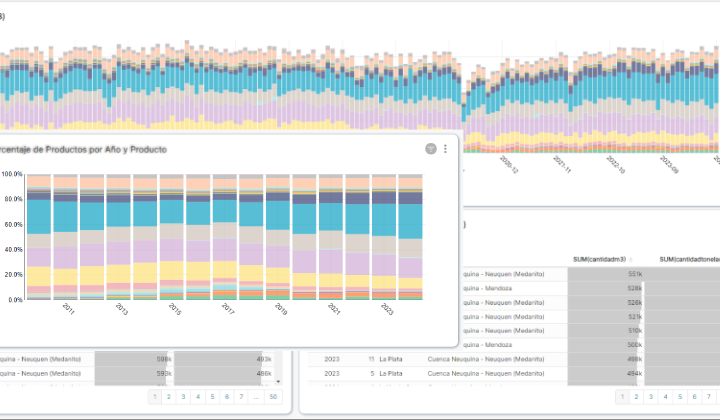Viewport: 720px width, 420px height.
Task: Select the 493k cell in left table
Action: pos(223,359)
